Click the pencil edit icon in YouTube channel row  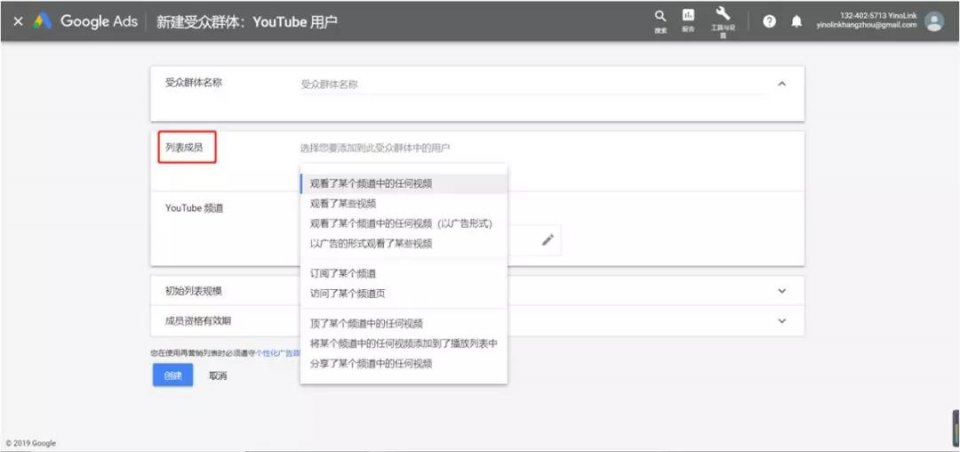click(x=547, y=239)
